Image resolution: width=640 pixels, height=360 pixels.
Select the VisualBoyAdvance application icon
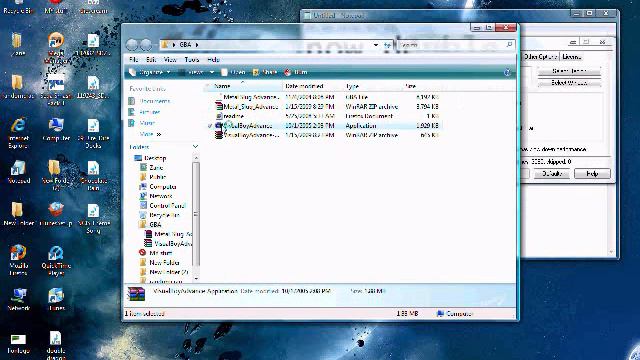pyautogui.click(x=219, y=126)
